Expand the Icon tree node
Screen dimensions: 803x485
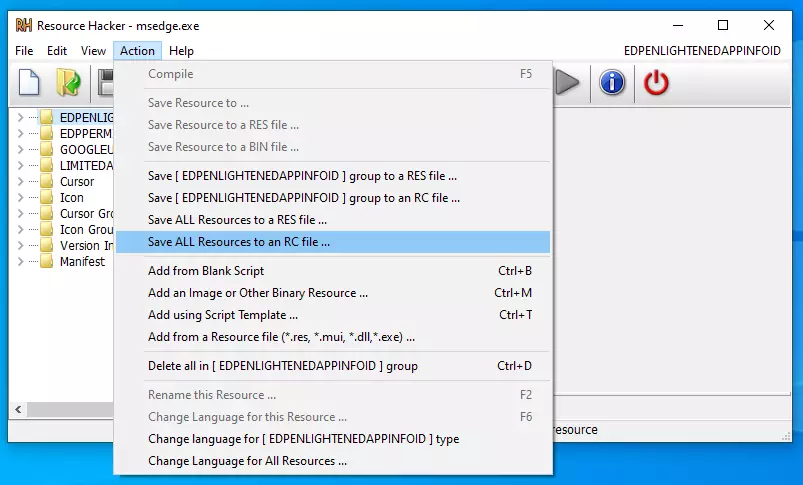[20, 197]
